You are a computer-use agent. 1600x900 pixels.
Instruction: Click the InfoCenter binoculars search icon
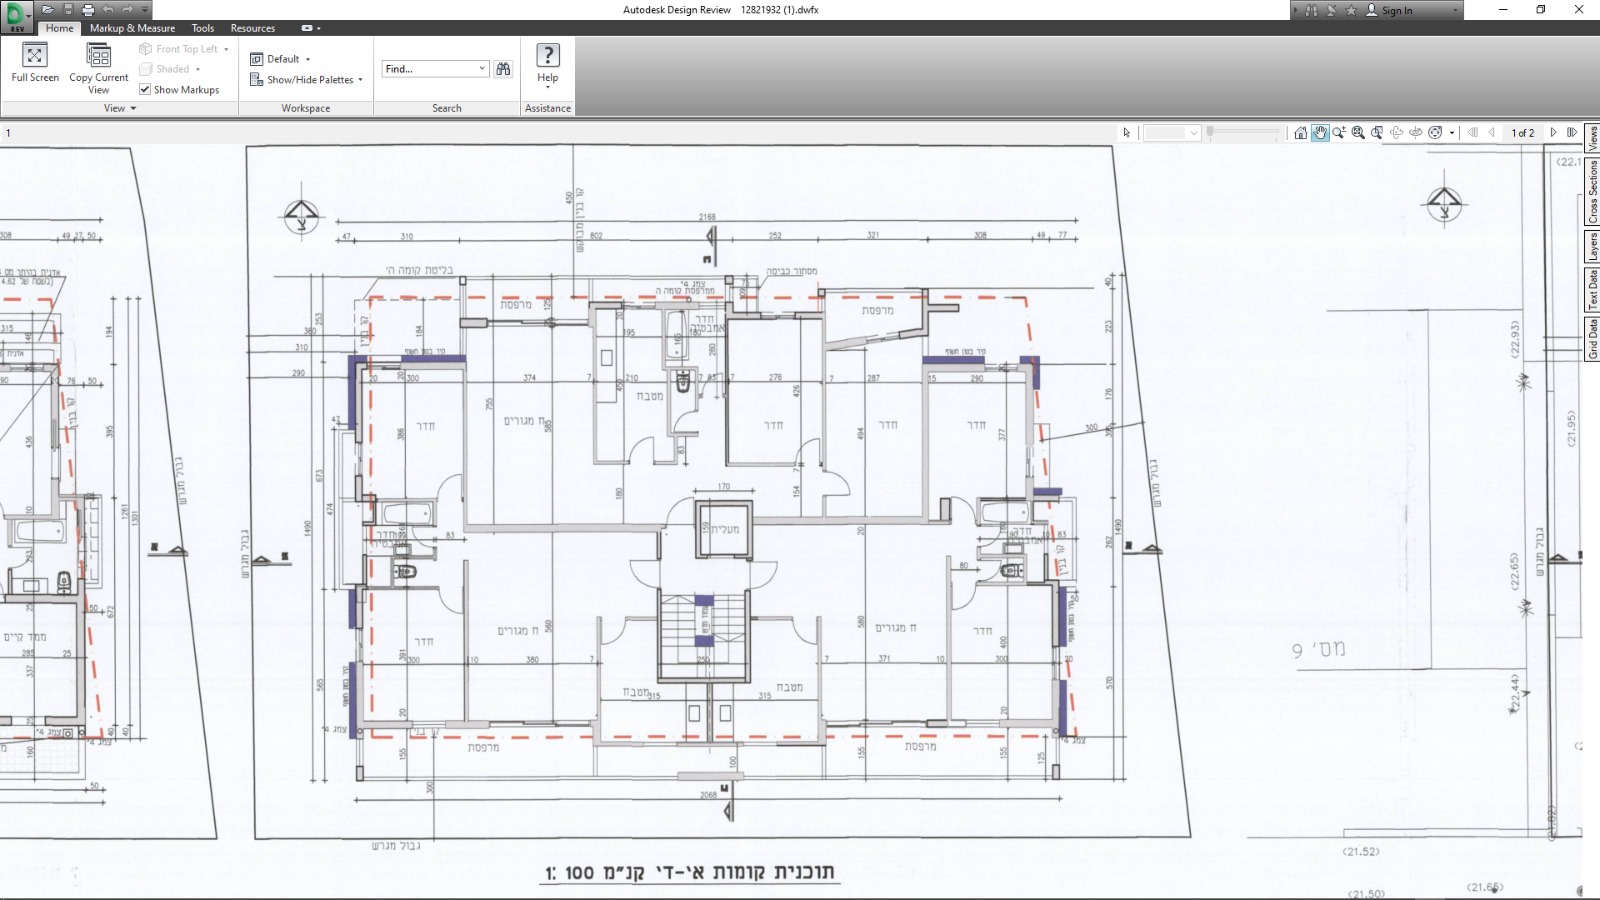coord(1311,10)
